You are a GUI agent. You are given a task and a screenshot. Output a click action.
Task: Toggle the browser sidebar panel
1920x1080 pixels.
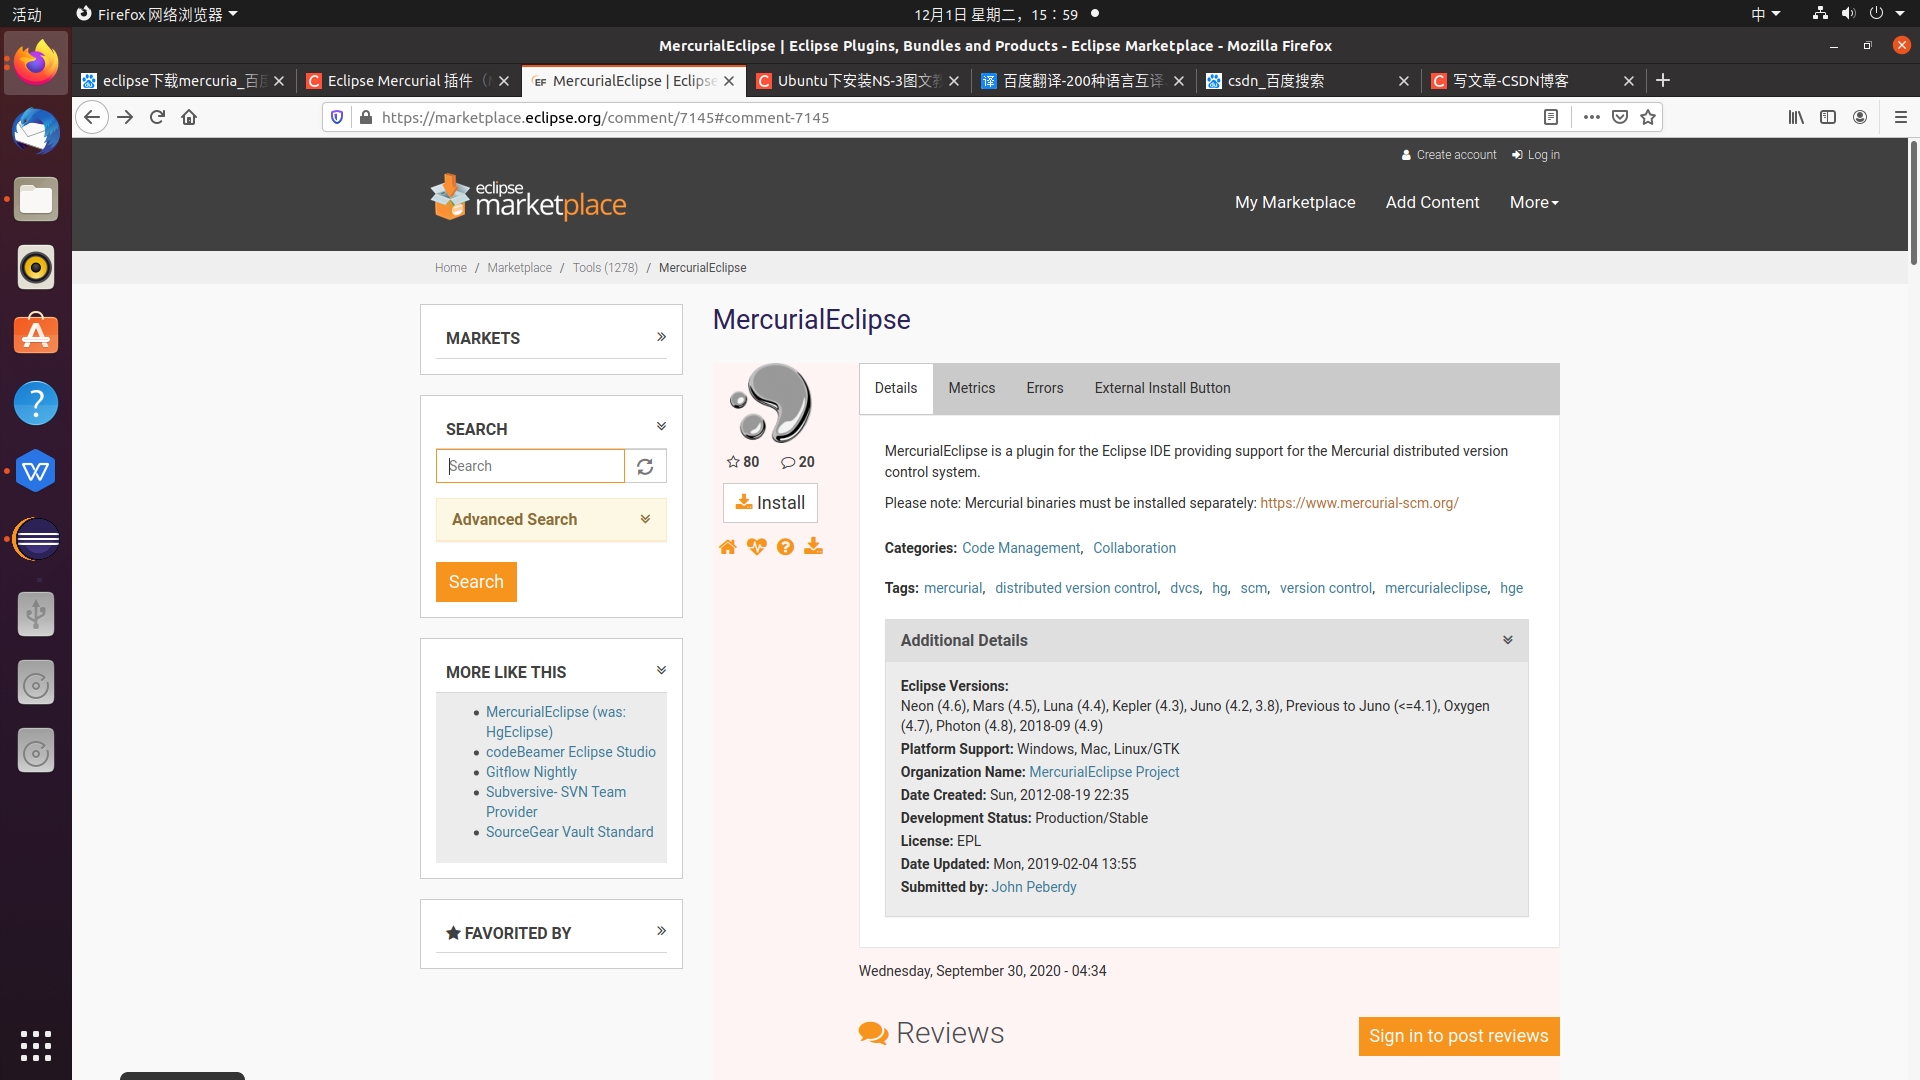click(1829, 117)
